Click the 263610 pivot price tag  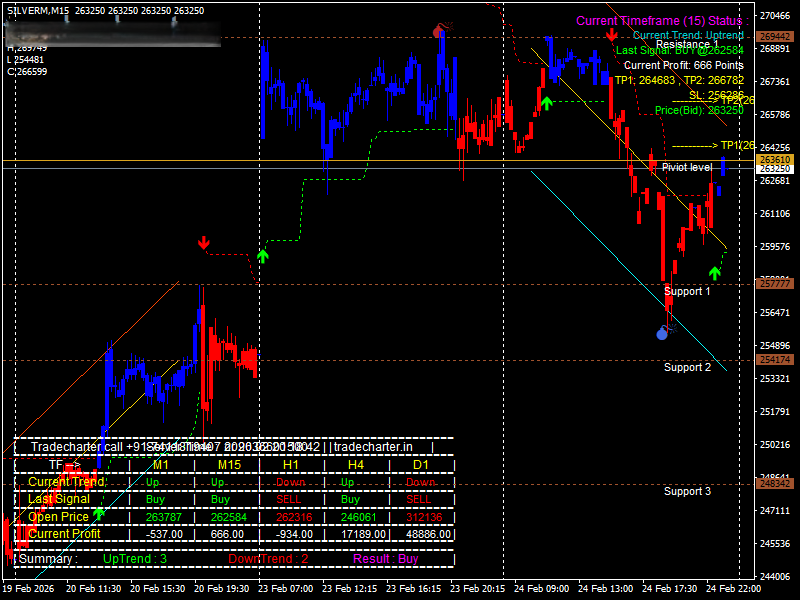(775, 160)
